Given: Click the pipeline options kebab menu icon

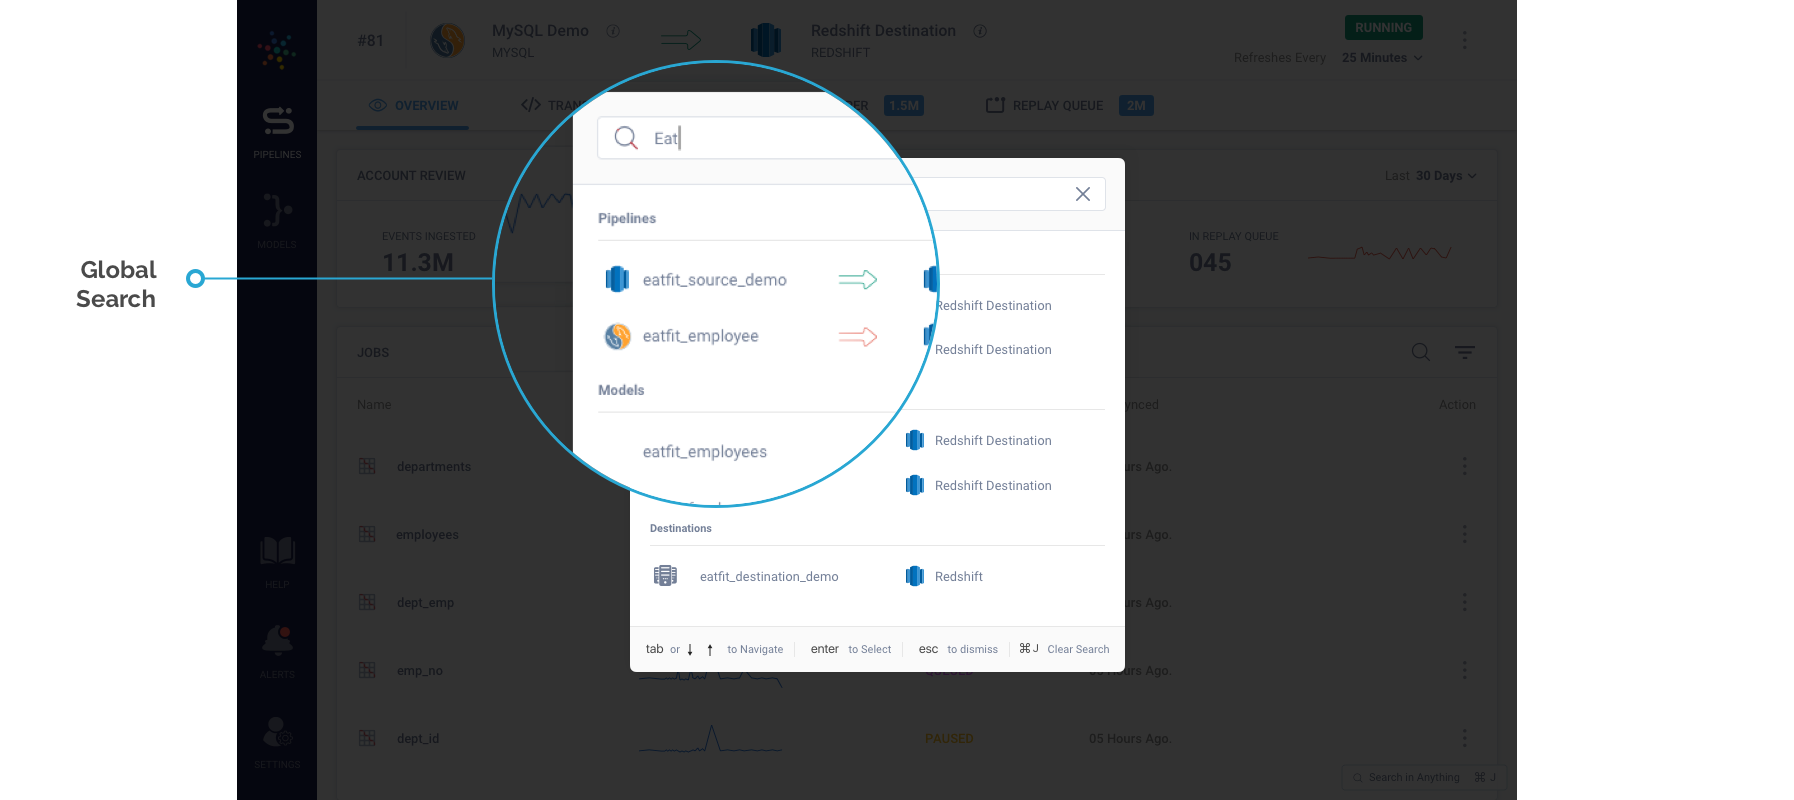Looking at the screenshot, I should tap(1464, 40).
